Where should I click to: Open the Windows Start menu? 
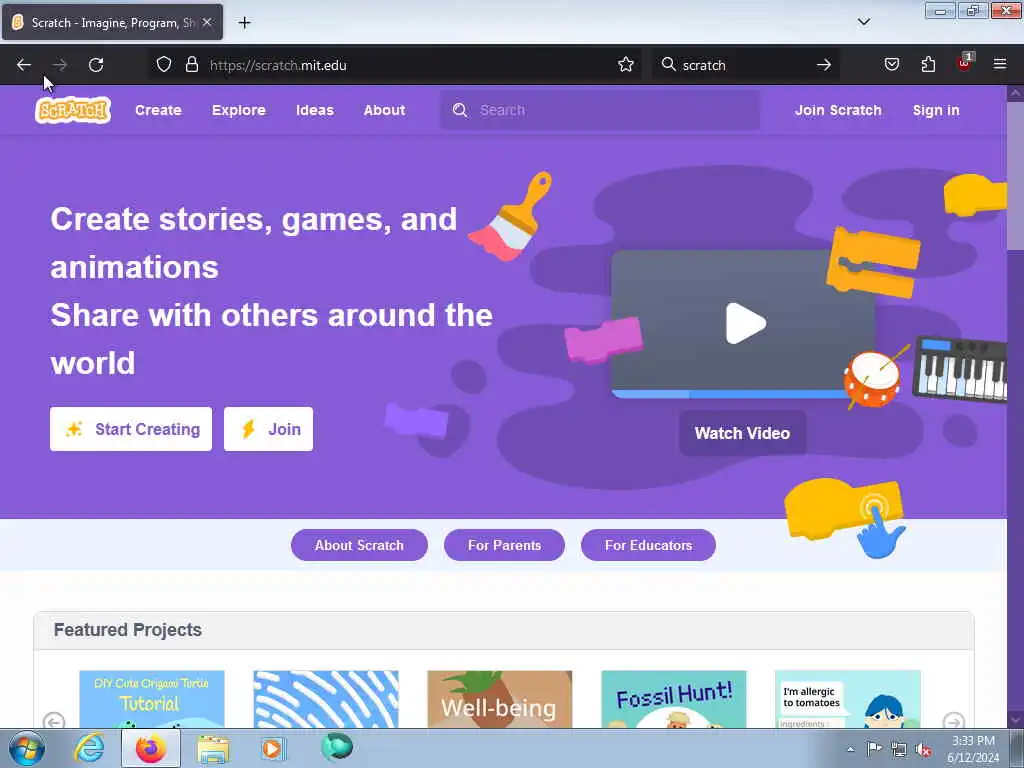(27, 748)
